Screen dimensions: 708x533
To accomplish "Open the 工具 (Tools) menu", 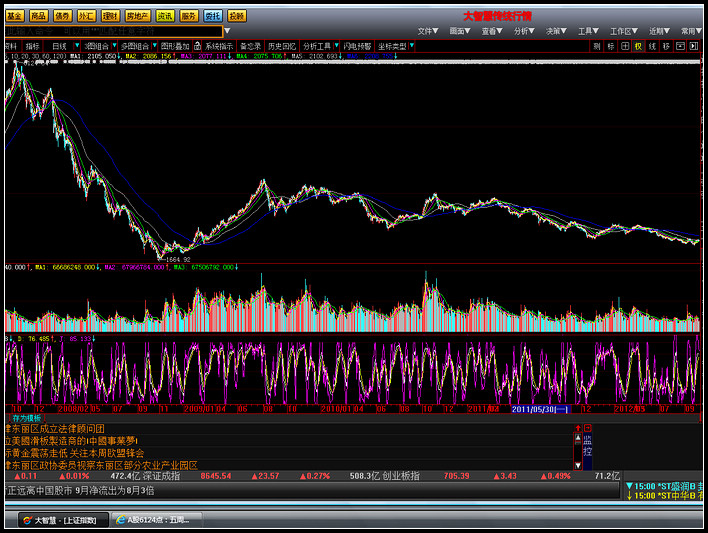I will pos(588,31).
